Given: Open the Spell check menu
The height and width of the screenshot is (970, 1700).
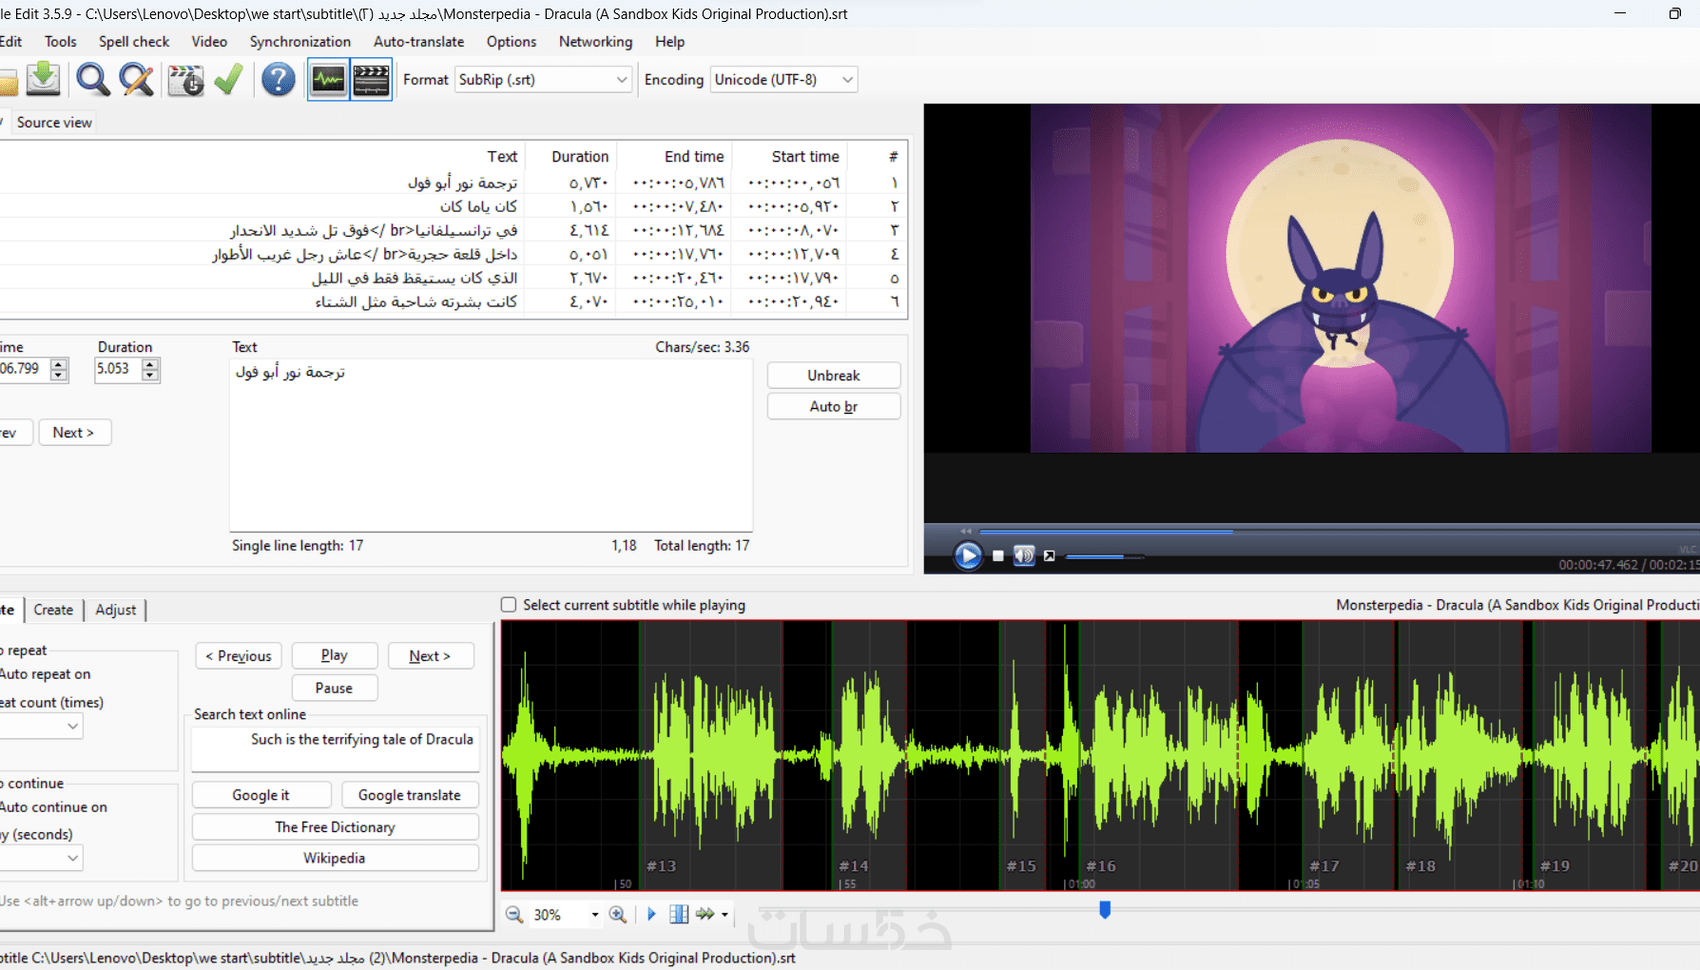Looking at the screenshot, I should 134,41.
